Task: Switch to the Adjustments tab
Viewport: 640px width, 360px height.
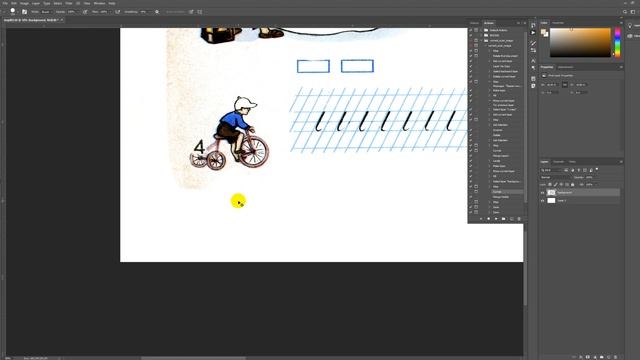Action: 566,67
